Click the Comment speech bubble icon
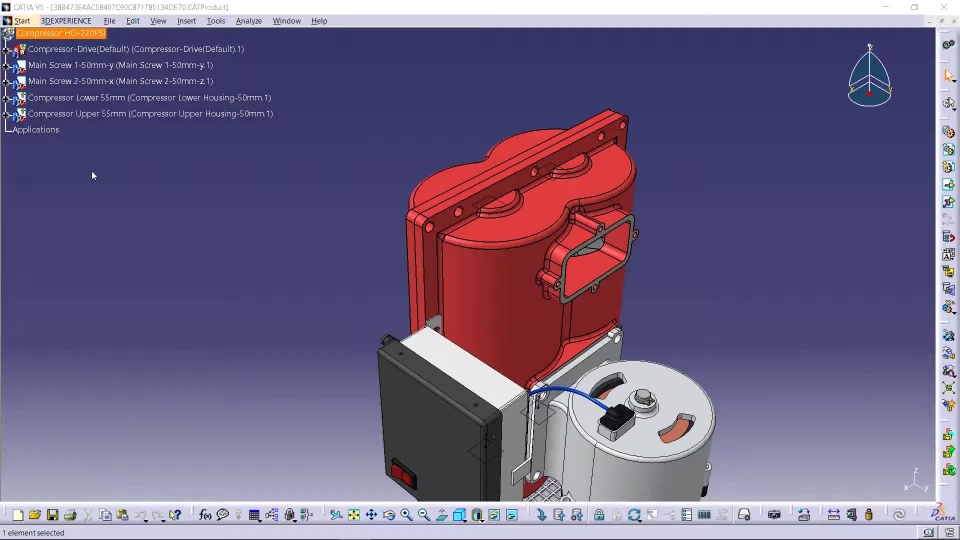The width and height of the screenshot is (960, 540). tap(223, 515)
